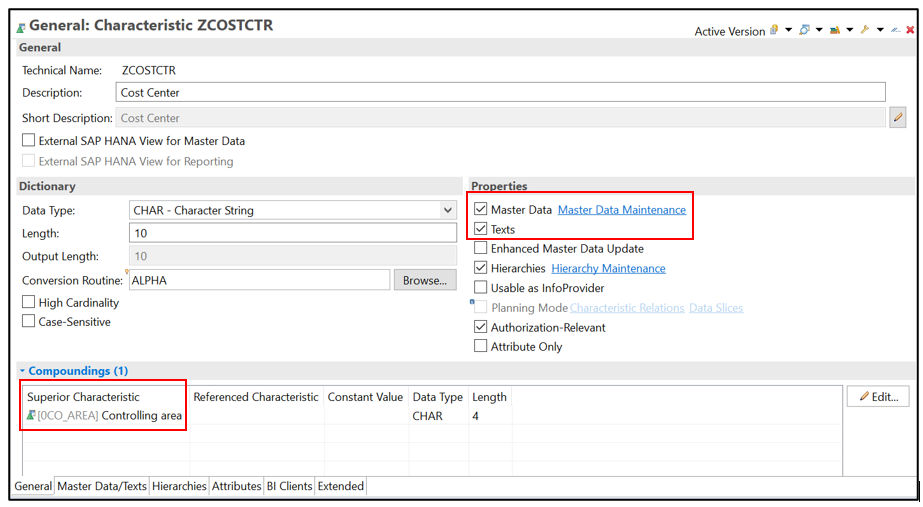This screenshot has width=923, height=507.
Task: Enable External SAP HANA View for Master Data
Action: coord(28,140)
